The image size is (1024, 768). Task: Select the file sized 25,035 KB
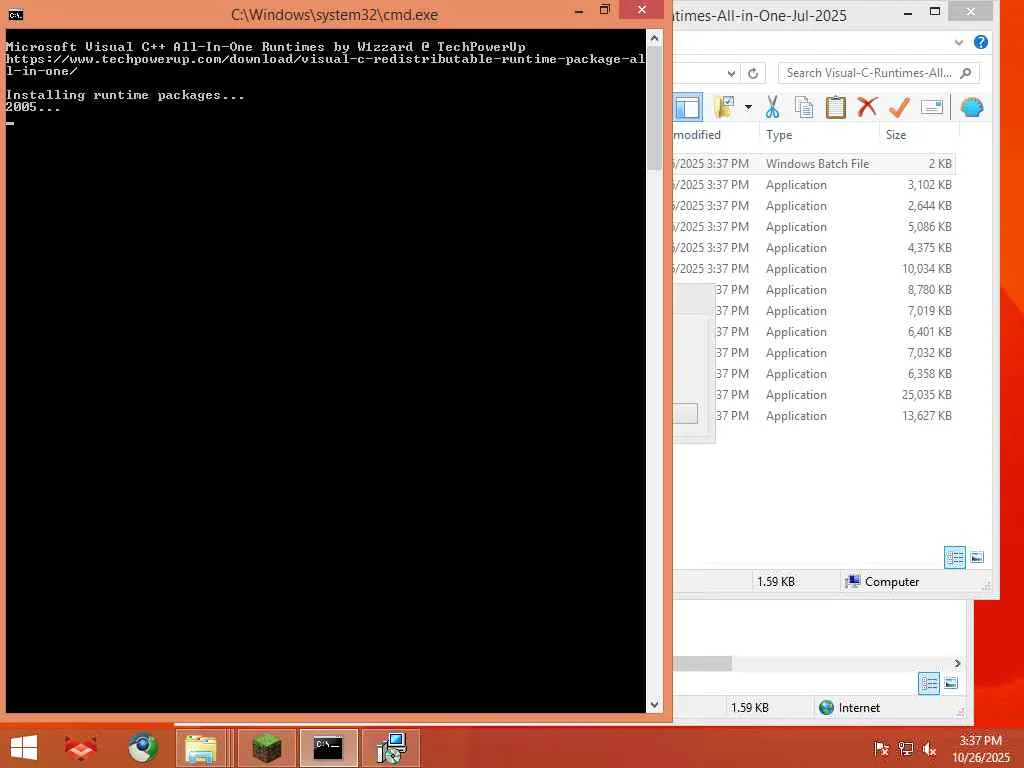[835, 394]
